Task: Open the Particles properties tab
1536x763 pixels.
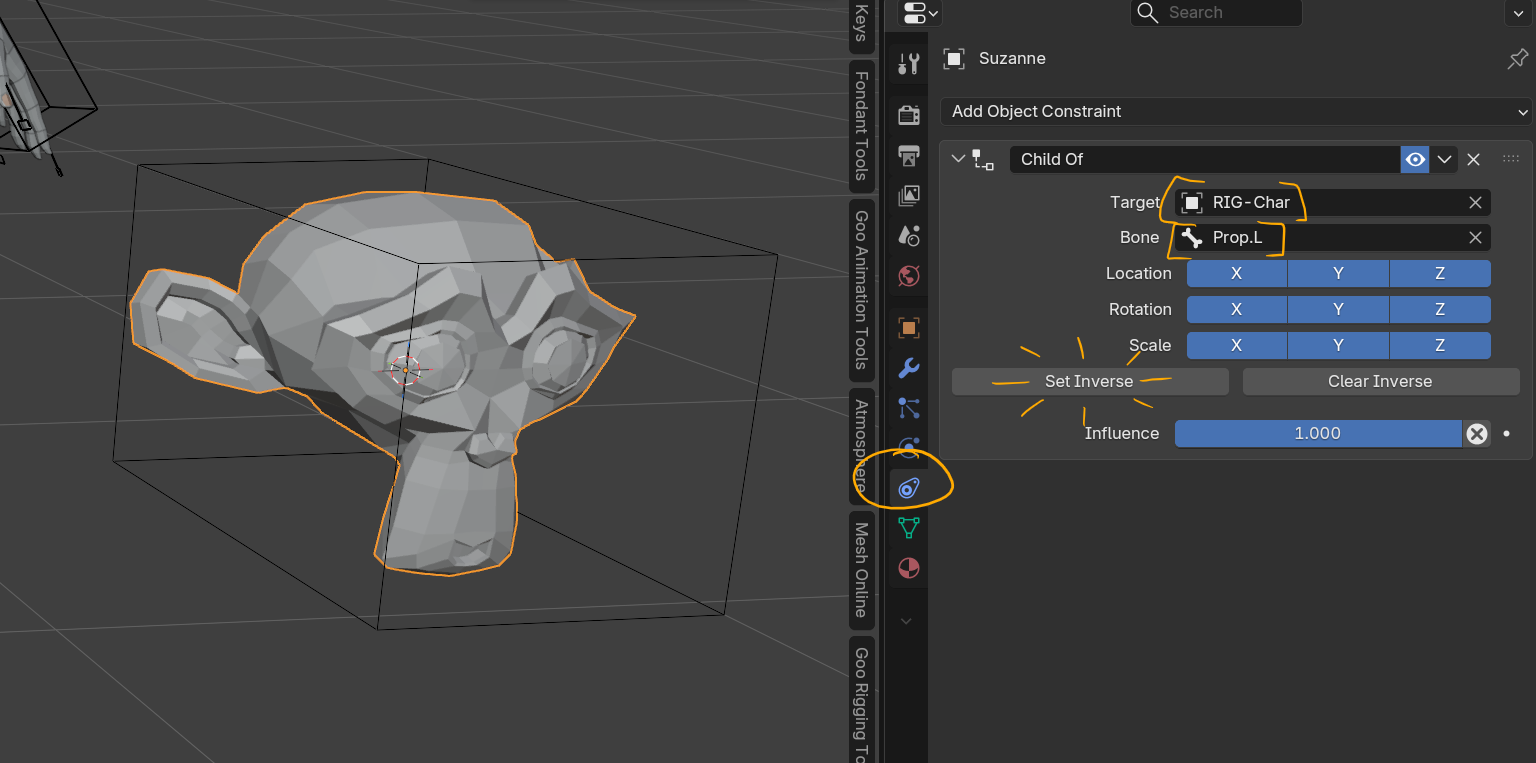Action: tap(908, 407)
